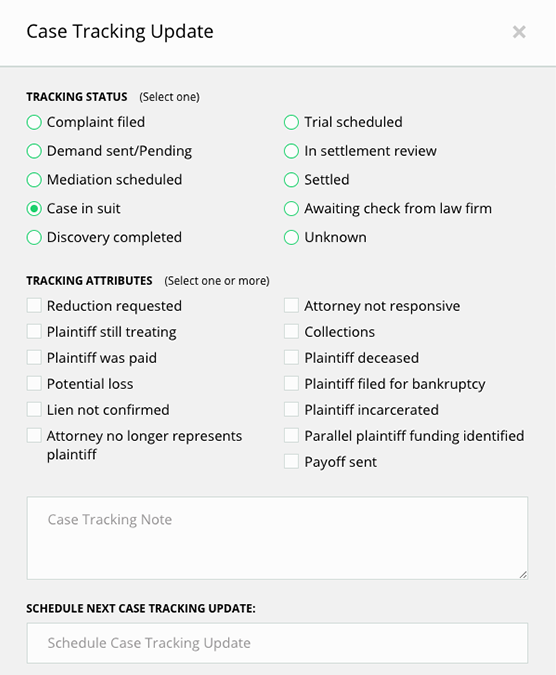The image size is (556, 675).
Task: Choose the Settled status option
Action: tap(291, 180)
